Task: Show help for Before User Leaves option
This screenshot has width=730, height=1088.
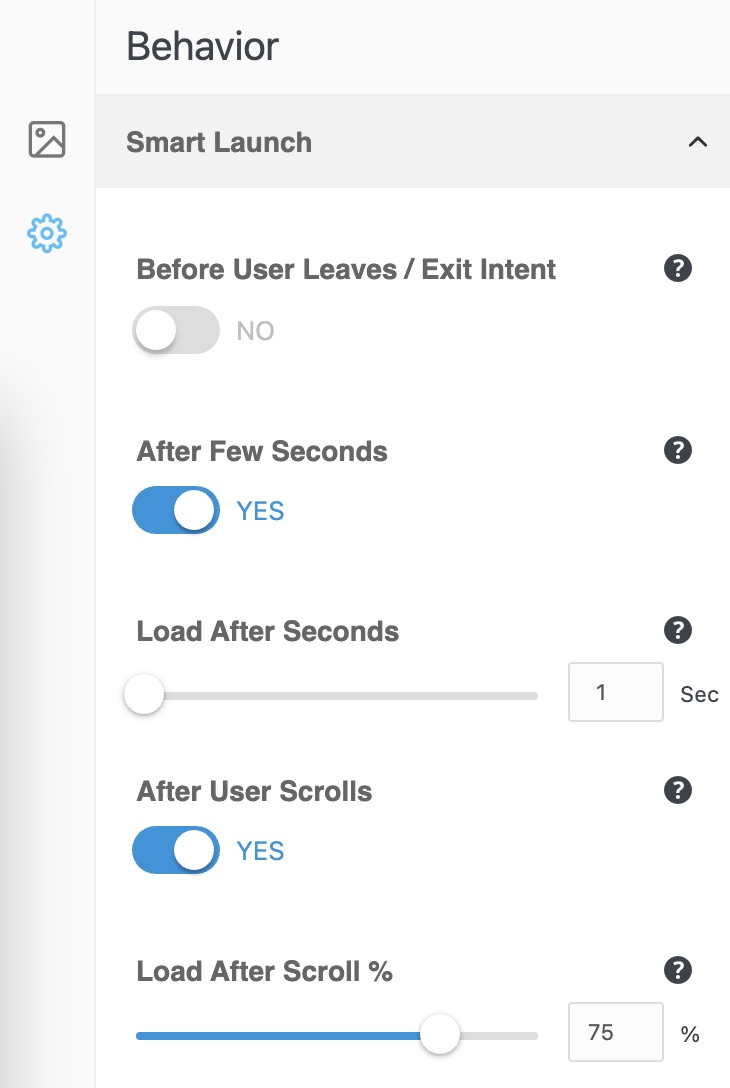Action: 678,269
